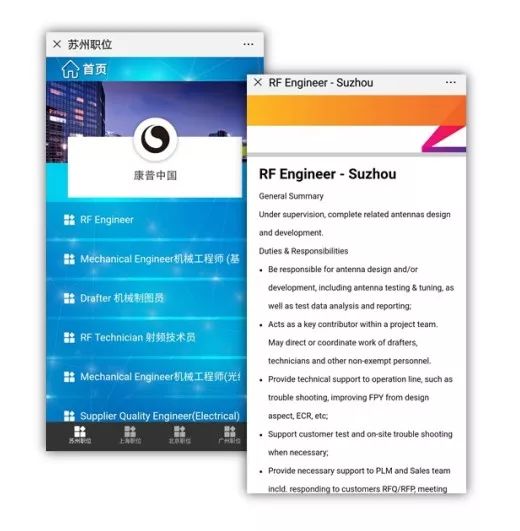Click the orange banner on job page
Screen dimensions: 520x531
coord(356,110)
